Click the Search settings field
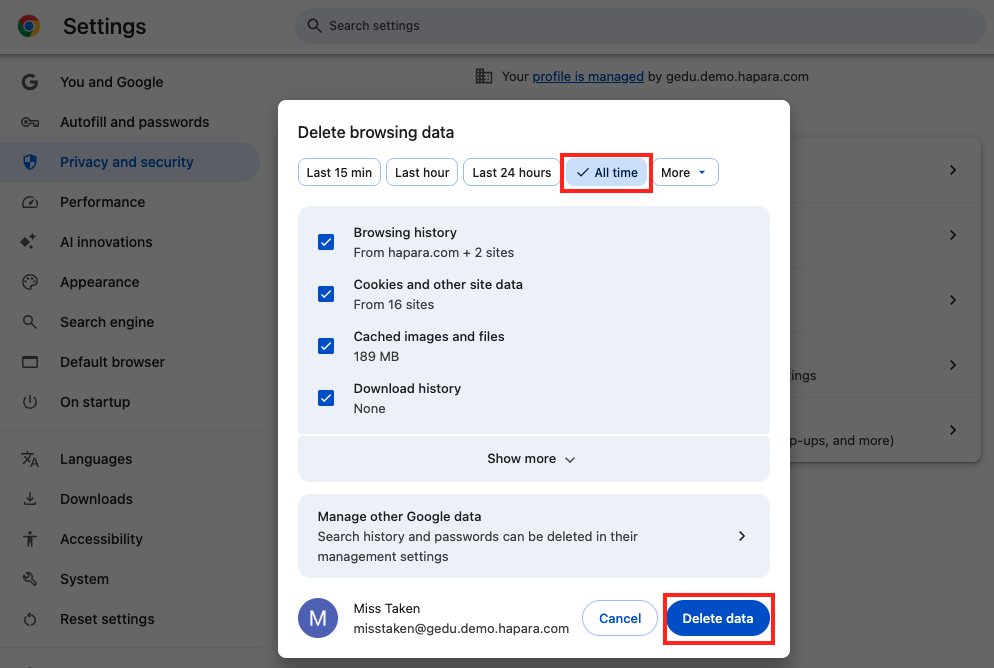The width and height of the screenshot is (994, 668). [x=640, y=25]
